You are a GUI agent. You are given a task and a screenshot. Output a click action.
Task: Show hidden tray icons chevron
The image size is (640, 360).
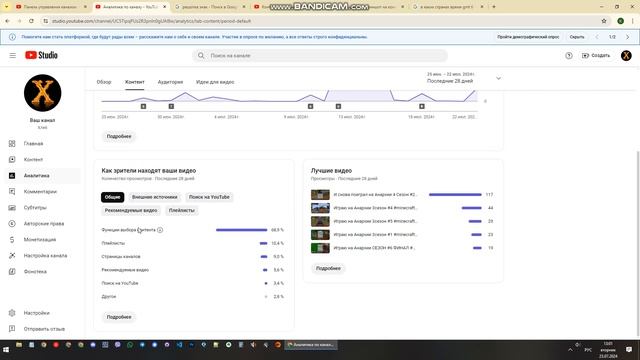click(x=570, y=350)
